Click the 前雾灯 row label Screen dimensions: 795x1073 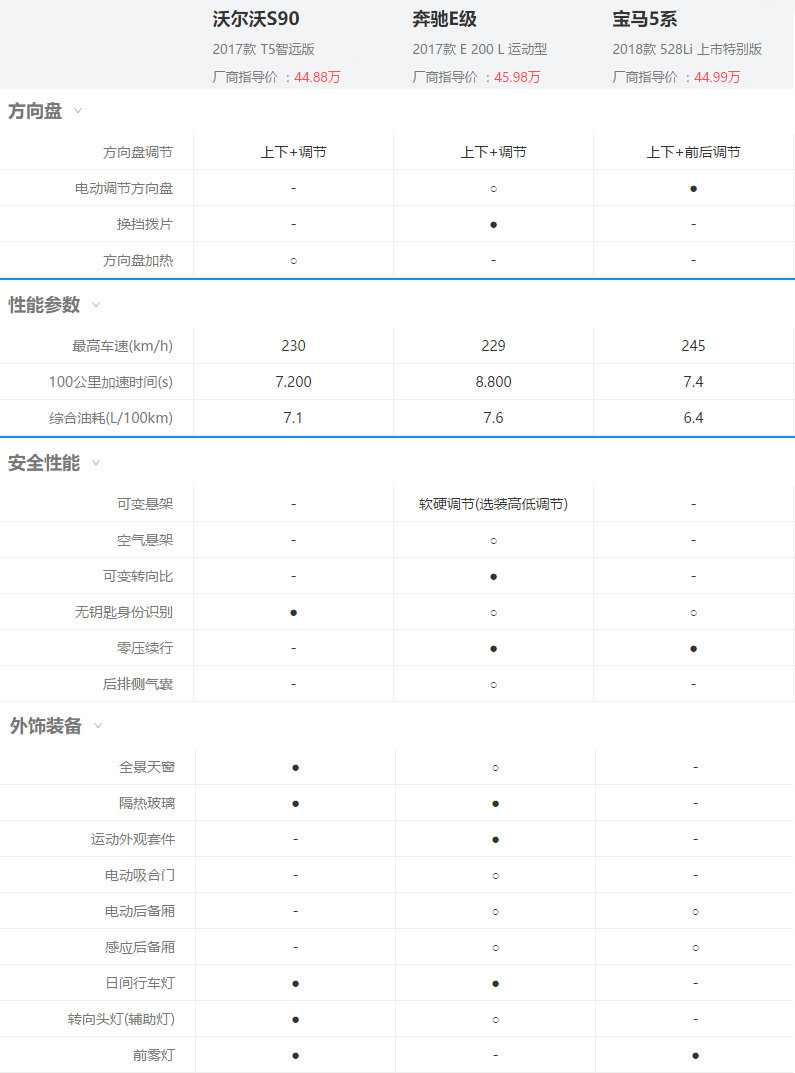click(x=154, y=1055)
